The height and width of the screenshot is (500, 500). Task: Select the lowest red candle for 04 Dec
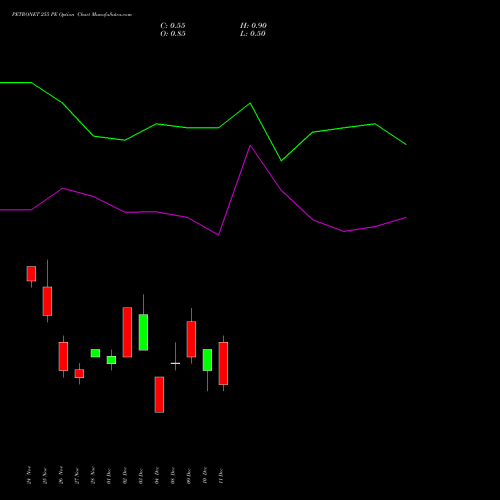(159, 395)
